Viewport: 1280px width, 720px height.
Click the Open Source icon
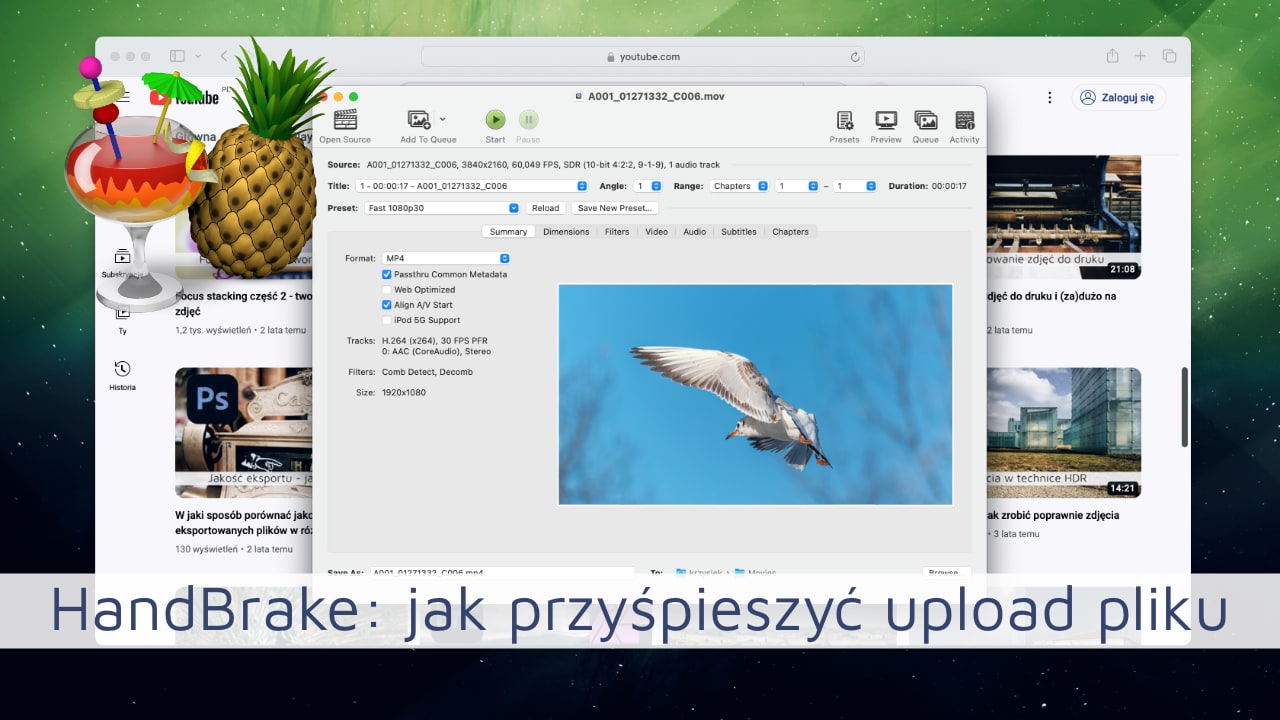click(x=344, y=120)
